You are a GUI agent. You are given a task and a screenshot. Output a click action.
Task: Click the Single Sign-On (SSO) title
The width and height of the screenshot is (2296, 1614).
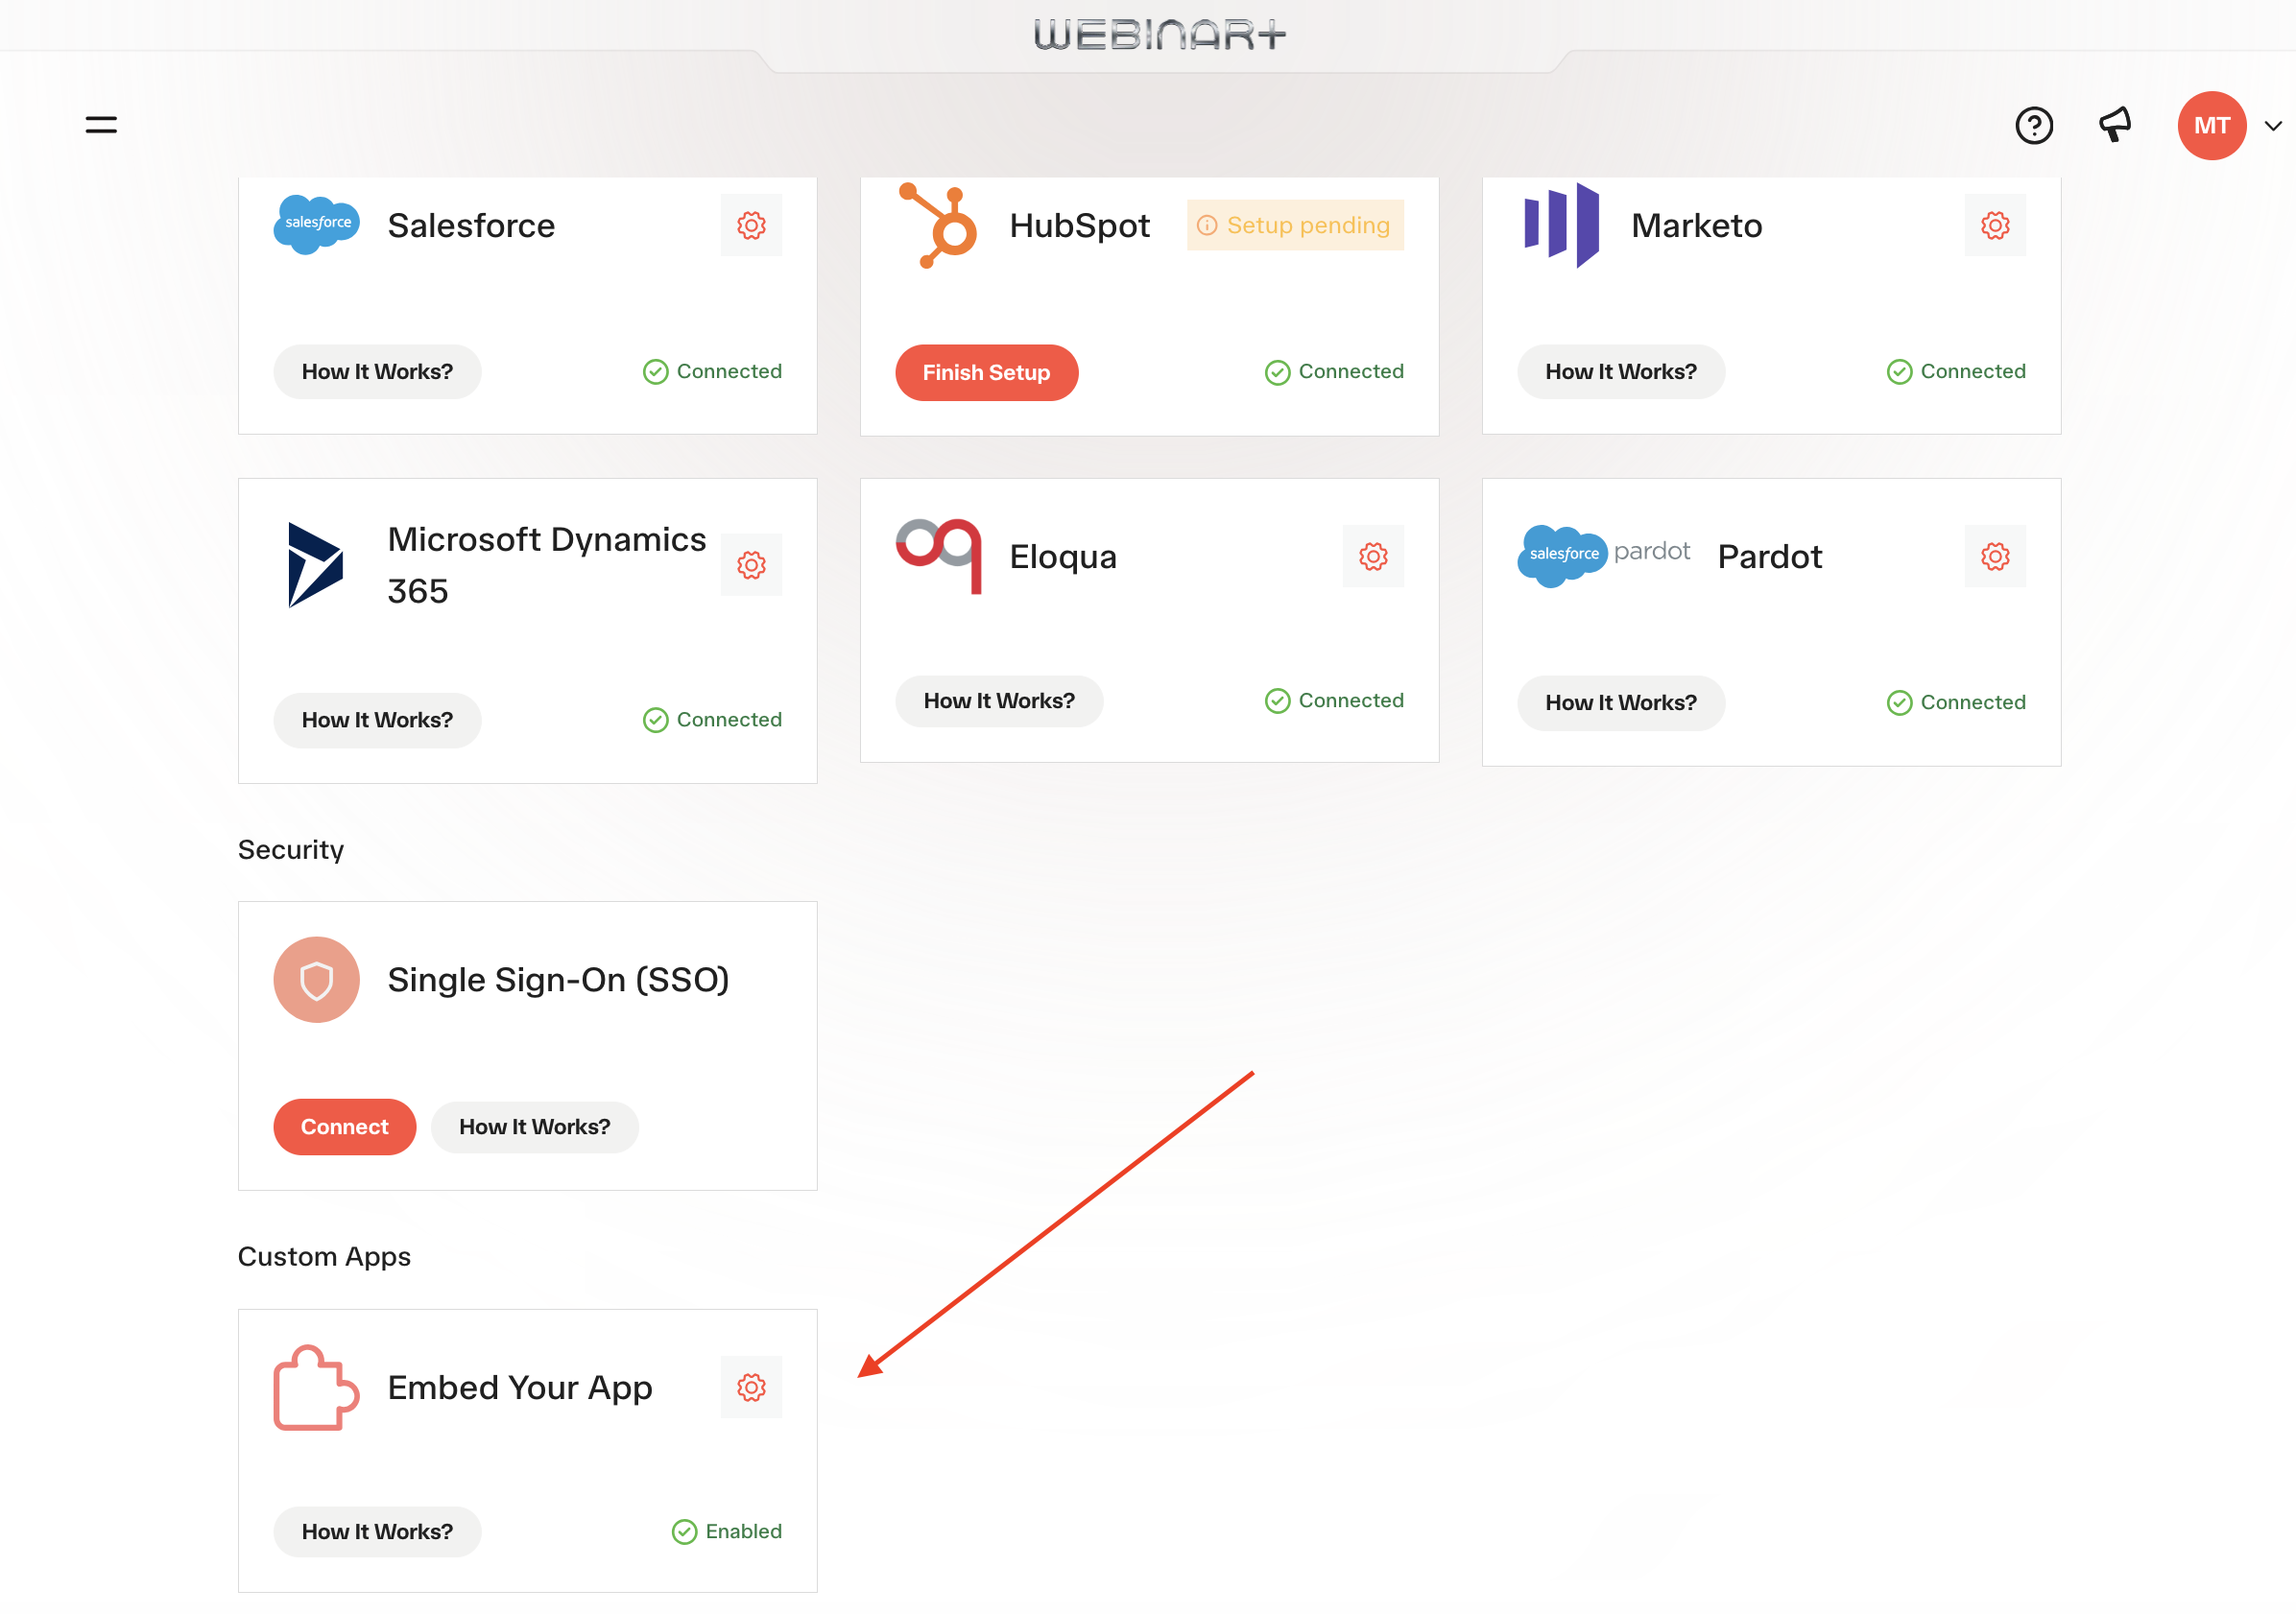point(558,980)
